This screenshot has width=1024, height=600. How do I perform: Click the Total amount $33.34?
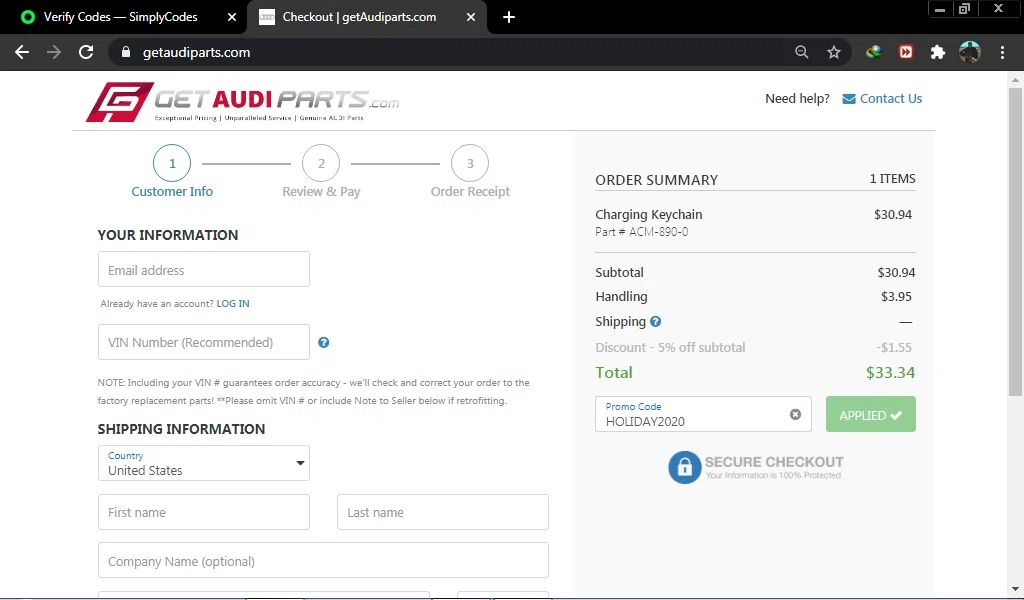point(890,373)
